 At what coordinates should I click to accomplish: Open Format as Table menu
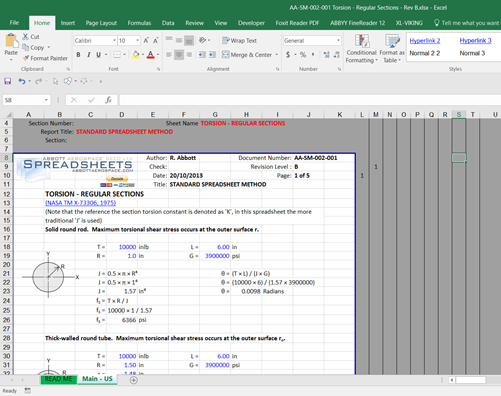click(392, 49)
